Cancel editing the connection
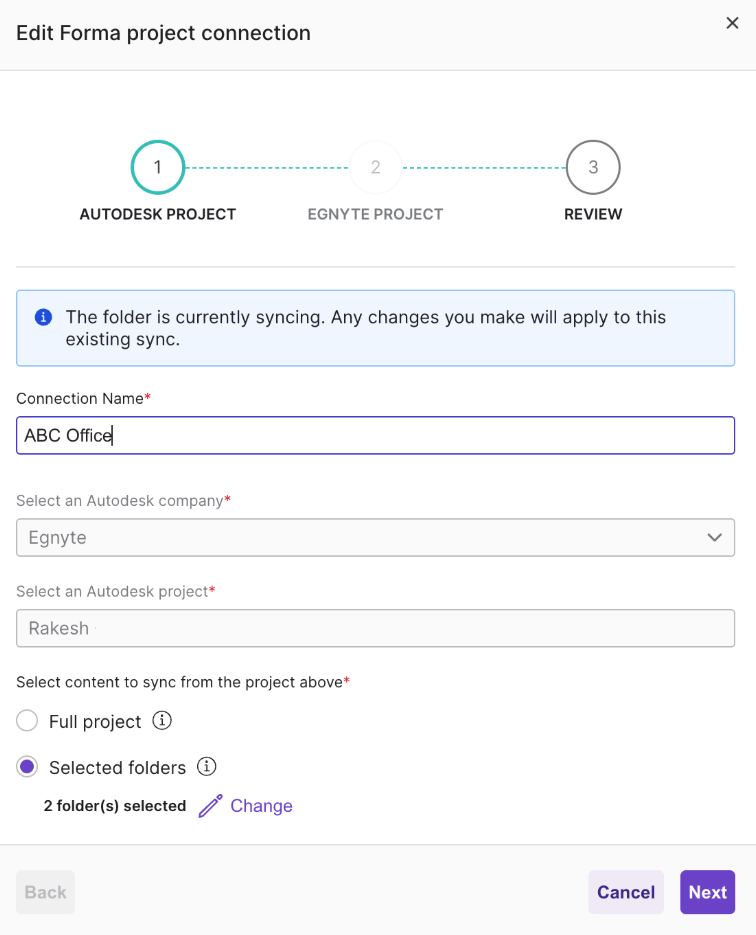 [626, 892]
